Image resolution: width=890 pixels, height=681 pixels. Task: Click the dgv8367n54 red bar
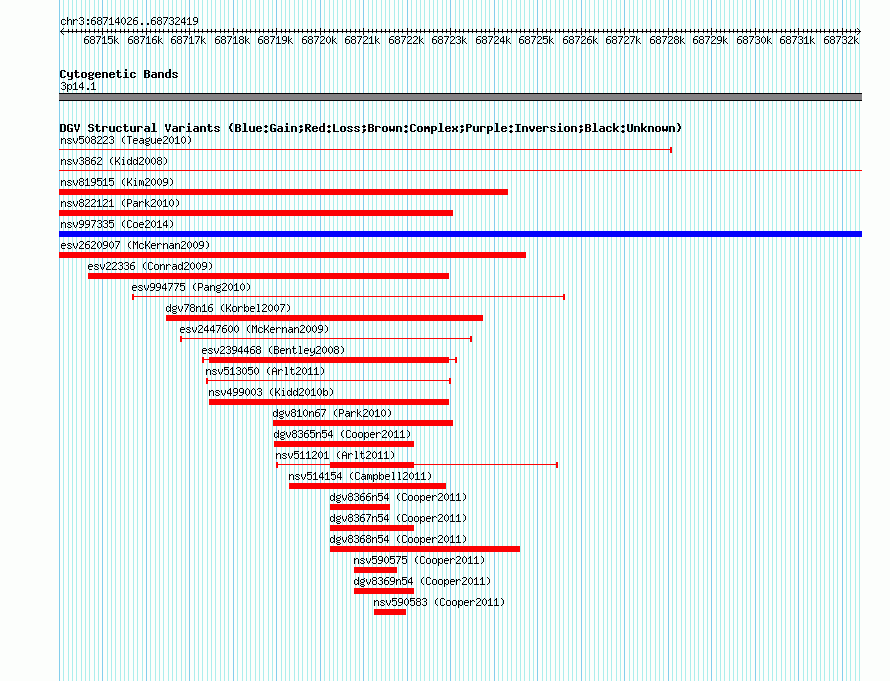[x=372, y=528]
